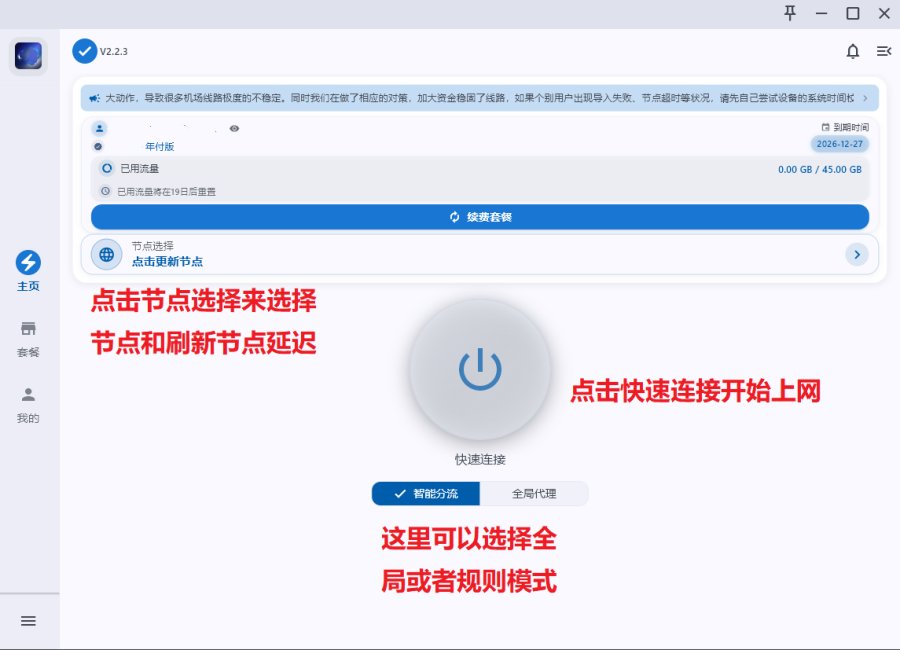Minimize the window
The width and height of the screenshot is (900, 650).
(821, 13)
